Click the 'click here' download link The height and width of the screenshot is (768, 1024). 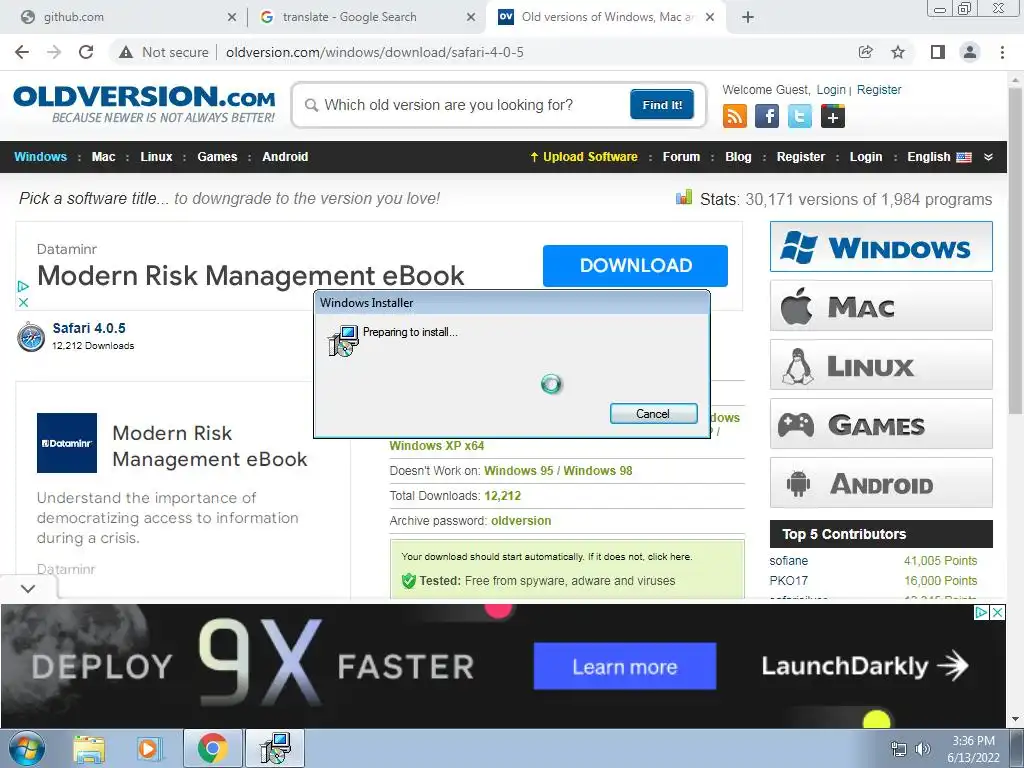(x=669, y=556)
